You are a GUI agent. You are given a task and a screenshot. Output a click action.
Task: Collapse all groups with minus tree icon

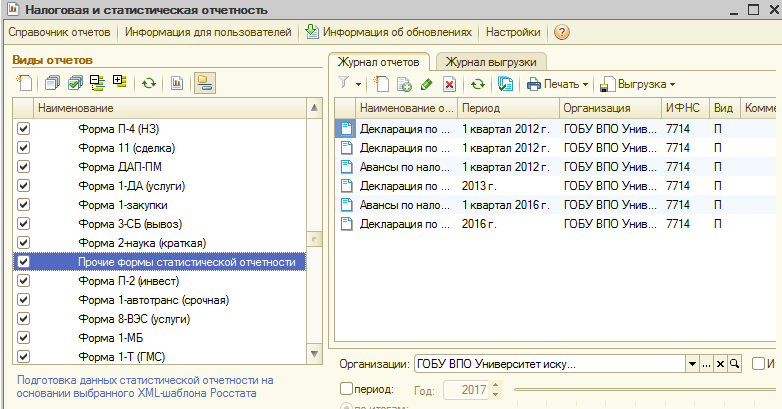97,83
